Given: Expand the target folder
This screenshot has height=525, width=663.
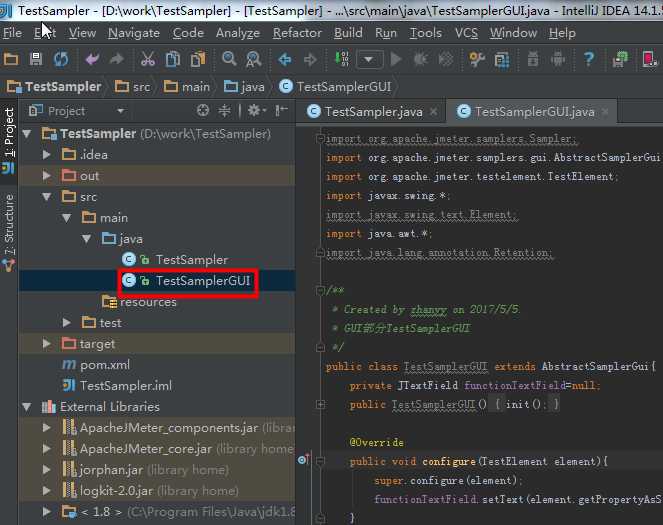Looking at the screenshot, I should click(47, 344).
